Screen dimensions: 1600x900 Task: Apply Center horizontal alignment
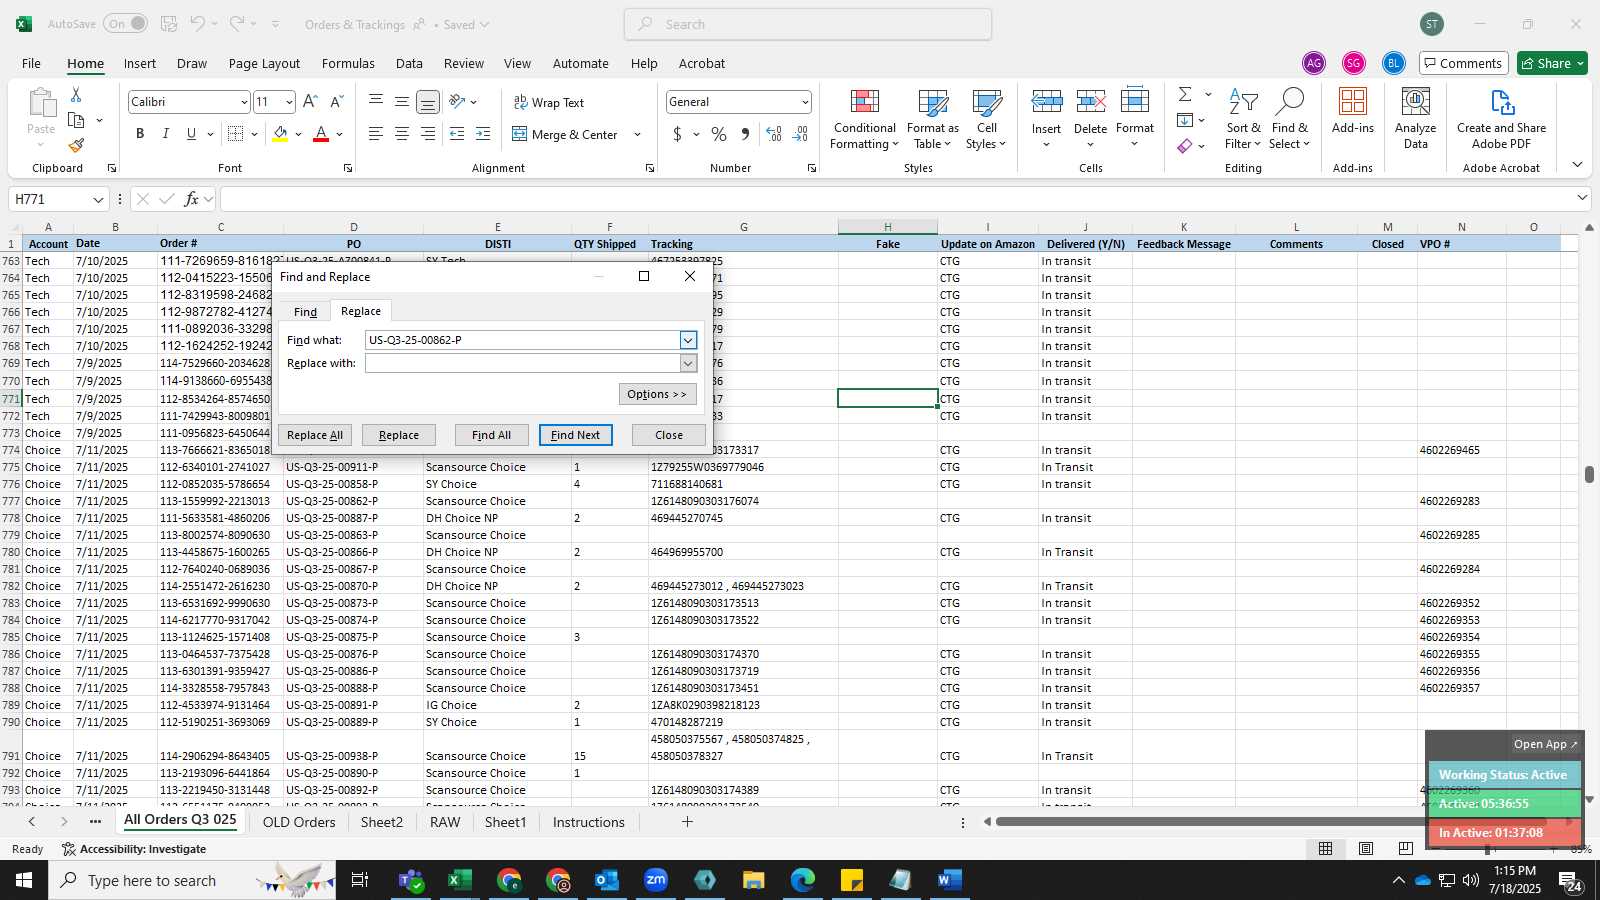[x=402, y=134]
